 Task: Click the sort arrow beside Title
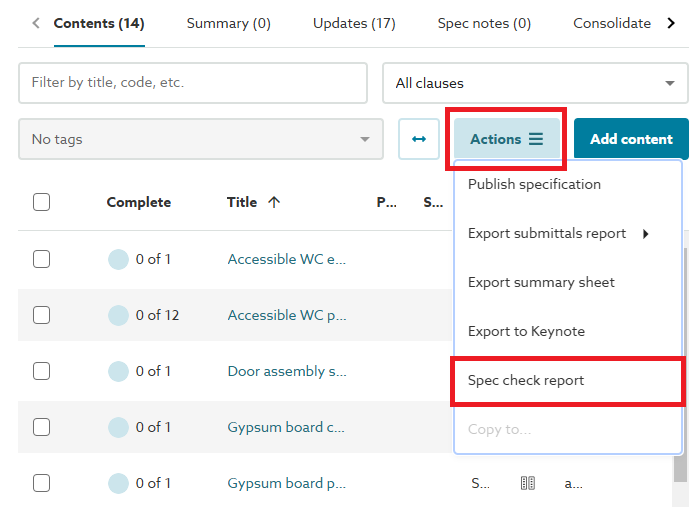click(x=274, y=202)
